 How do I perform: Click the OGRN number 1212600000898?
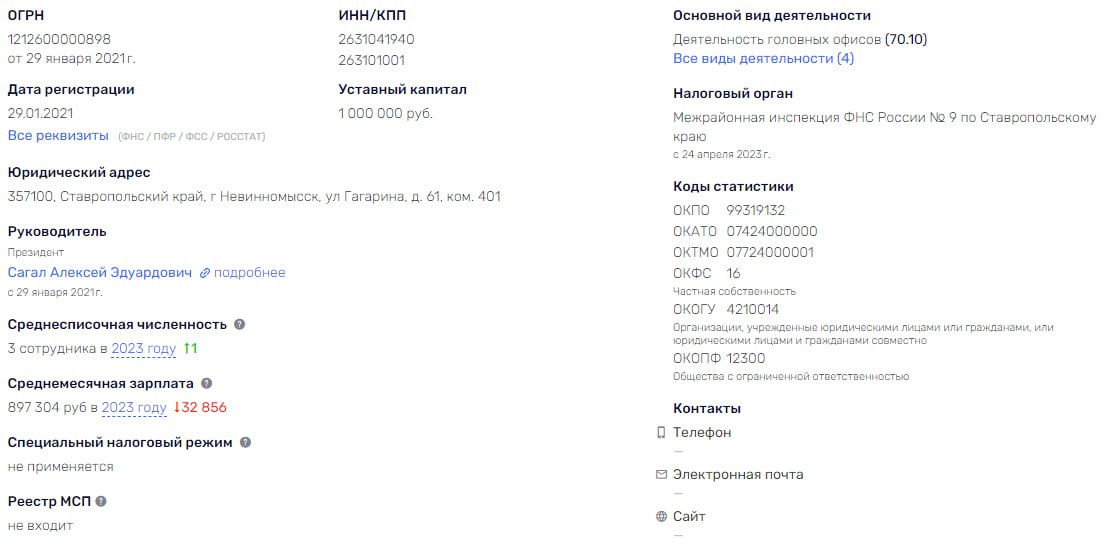[x=59, y=40]
